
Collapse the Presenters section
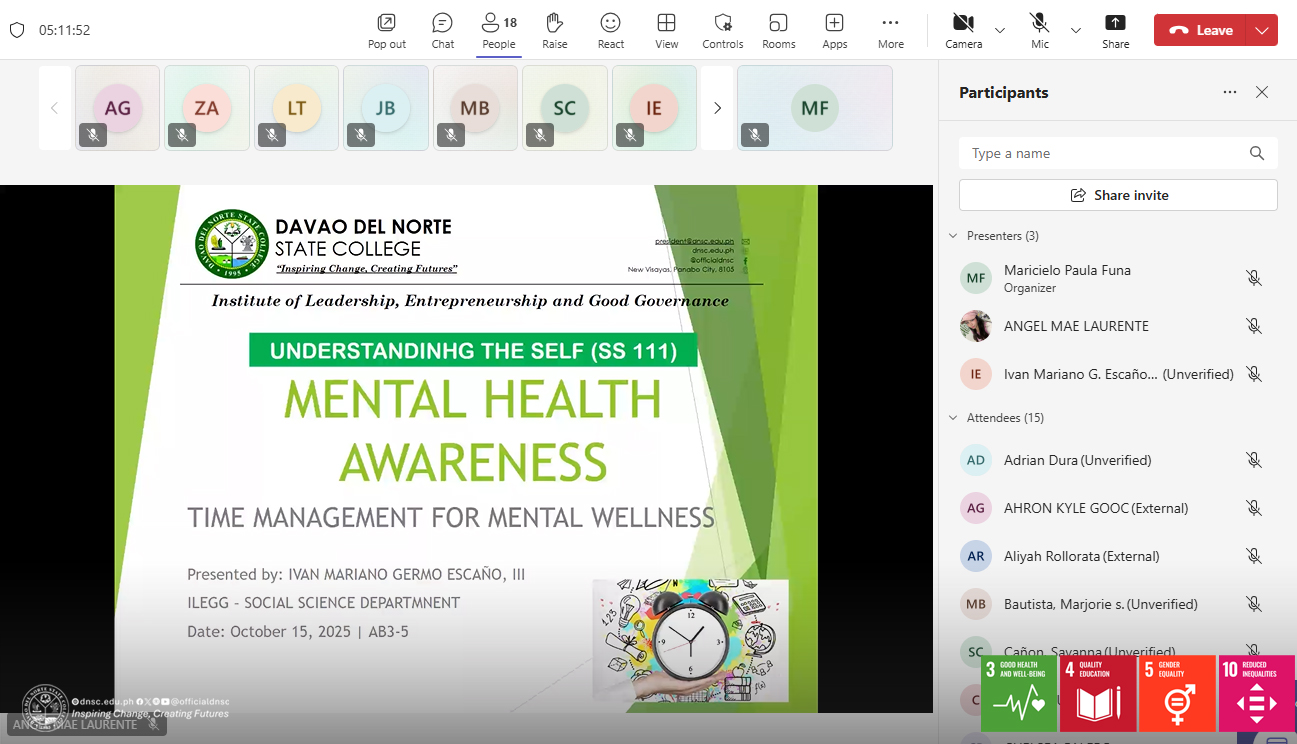[953, 236]
